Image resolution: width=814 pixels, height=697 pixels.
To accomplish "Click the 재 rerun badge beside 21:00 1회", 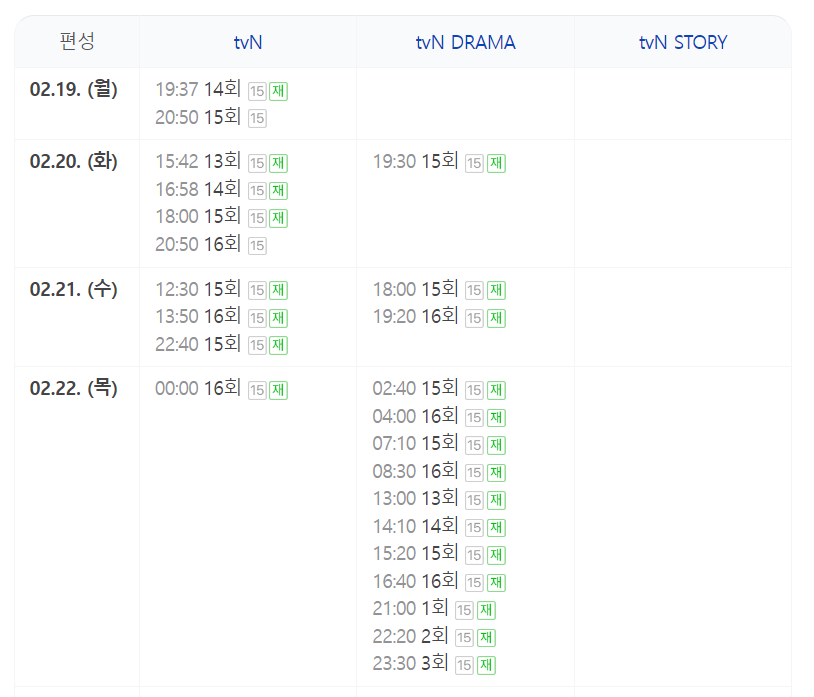I will (x=486, y=610).
